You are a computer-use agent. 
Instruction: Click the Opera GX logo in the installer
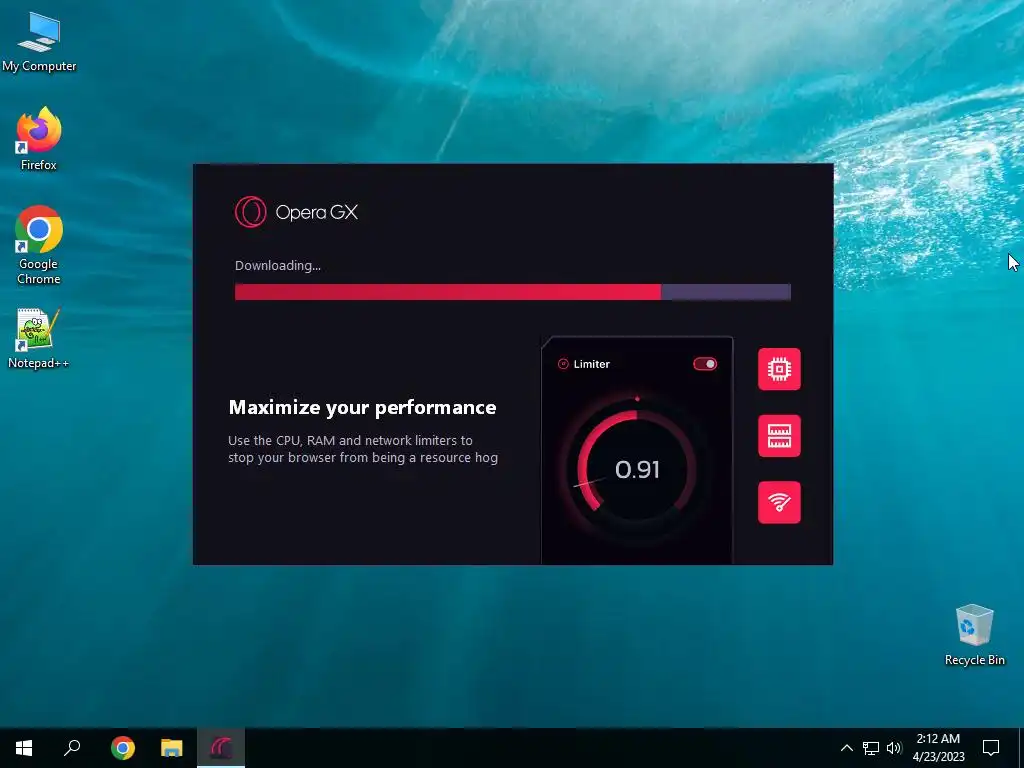coord(296,212)
